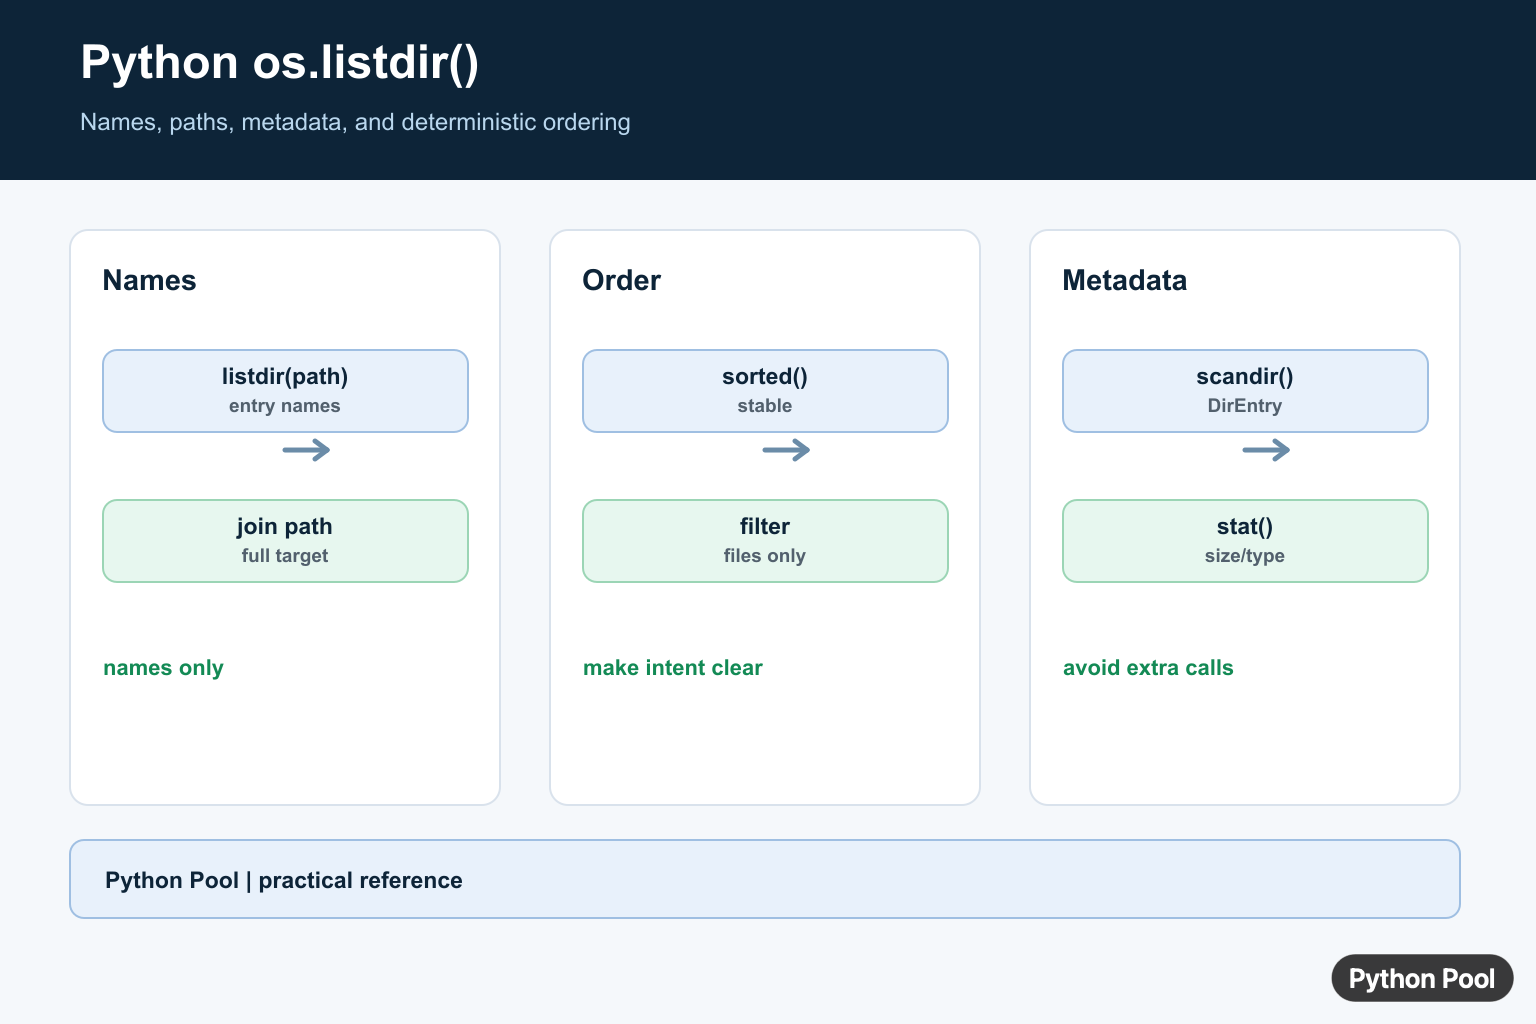Click the scandir() DirEntry box

coord(1245,391)
